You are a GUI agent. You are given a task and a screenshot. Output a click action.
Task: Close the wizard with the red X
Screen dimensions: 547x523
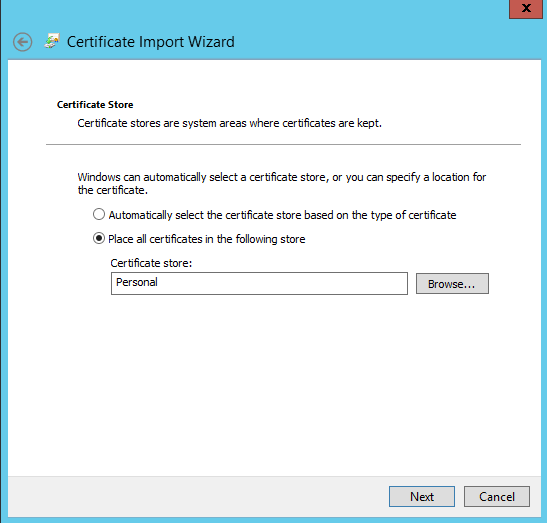pyautogui.click(x=526, y=8)
